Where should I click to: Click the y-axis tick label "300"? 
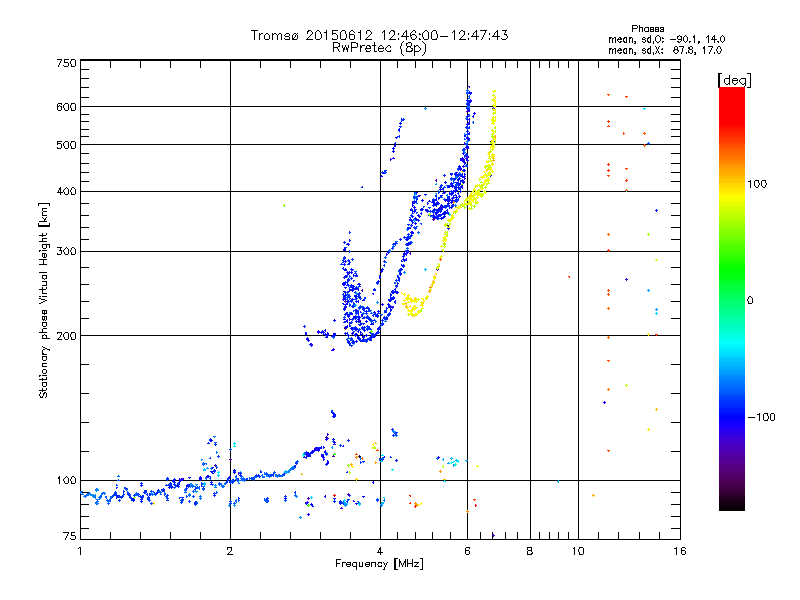[66, 252]
